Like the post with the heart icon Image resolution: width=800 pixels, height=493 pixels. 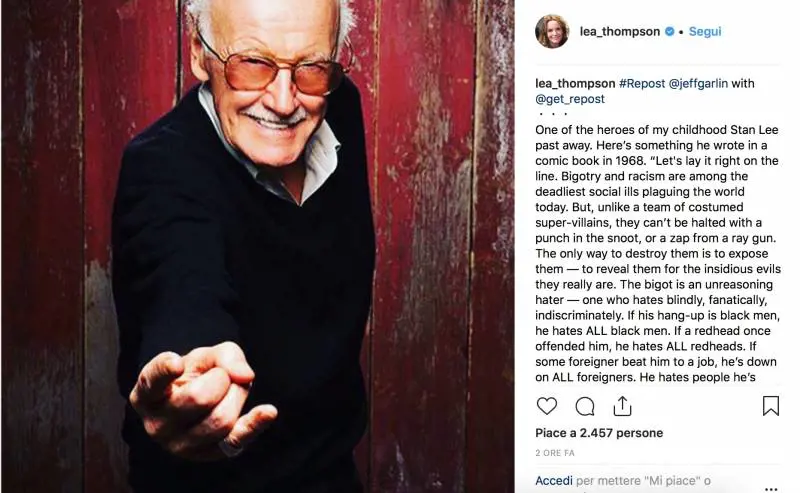click(547, 406)
